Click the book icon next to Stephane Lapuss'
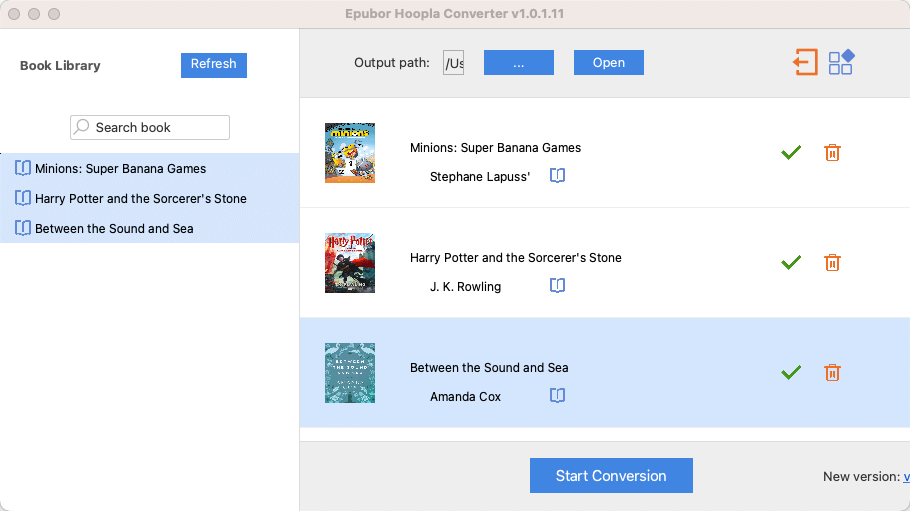Image resolution: width=910 pixels, height=511 pixels. pos(557,175)
